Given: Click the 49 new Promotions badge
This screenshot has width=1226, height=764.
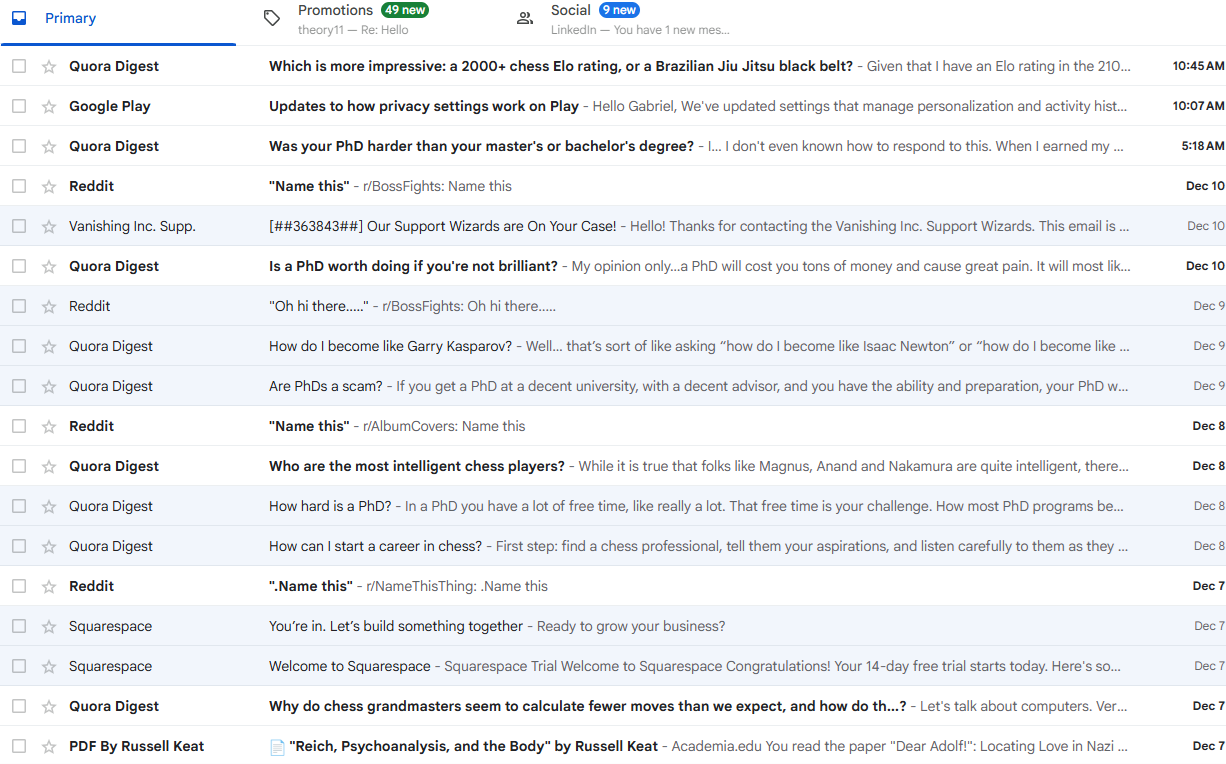Looking at the screenshot, I should pos(405,10).
